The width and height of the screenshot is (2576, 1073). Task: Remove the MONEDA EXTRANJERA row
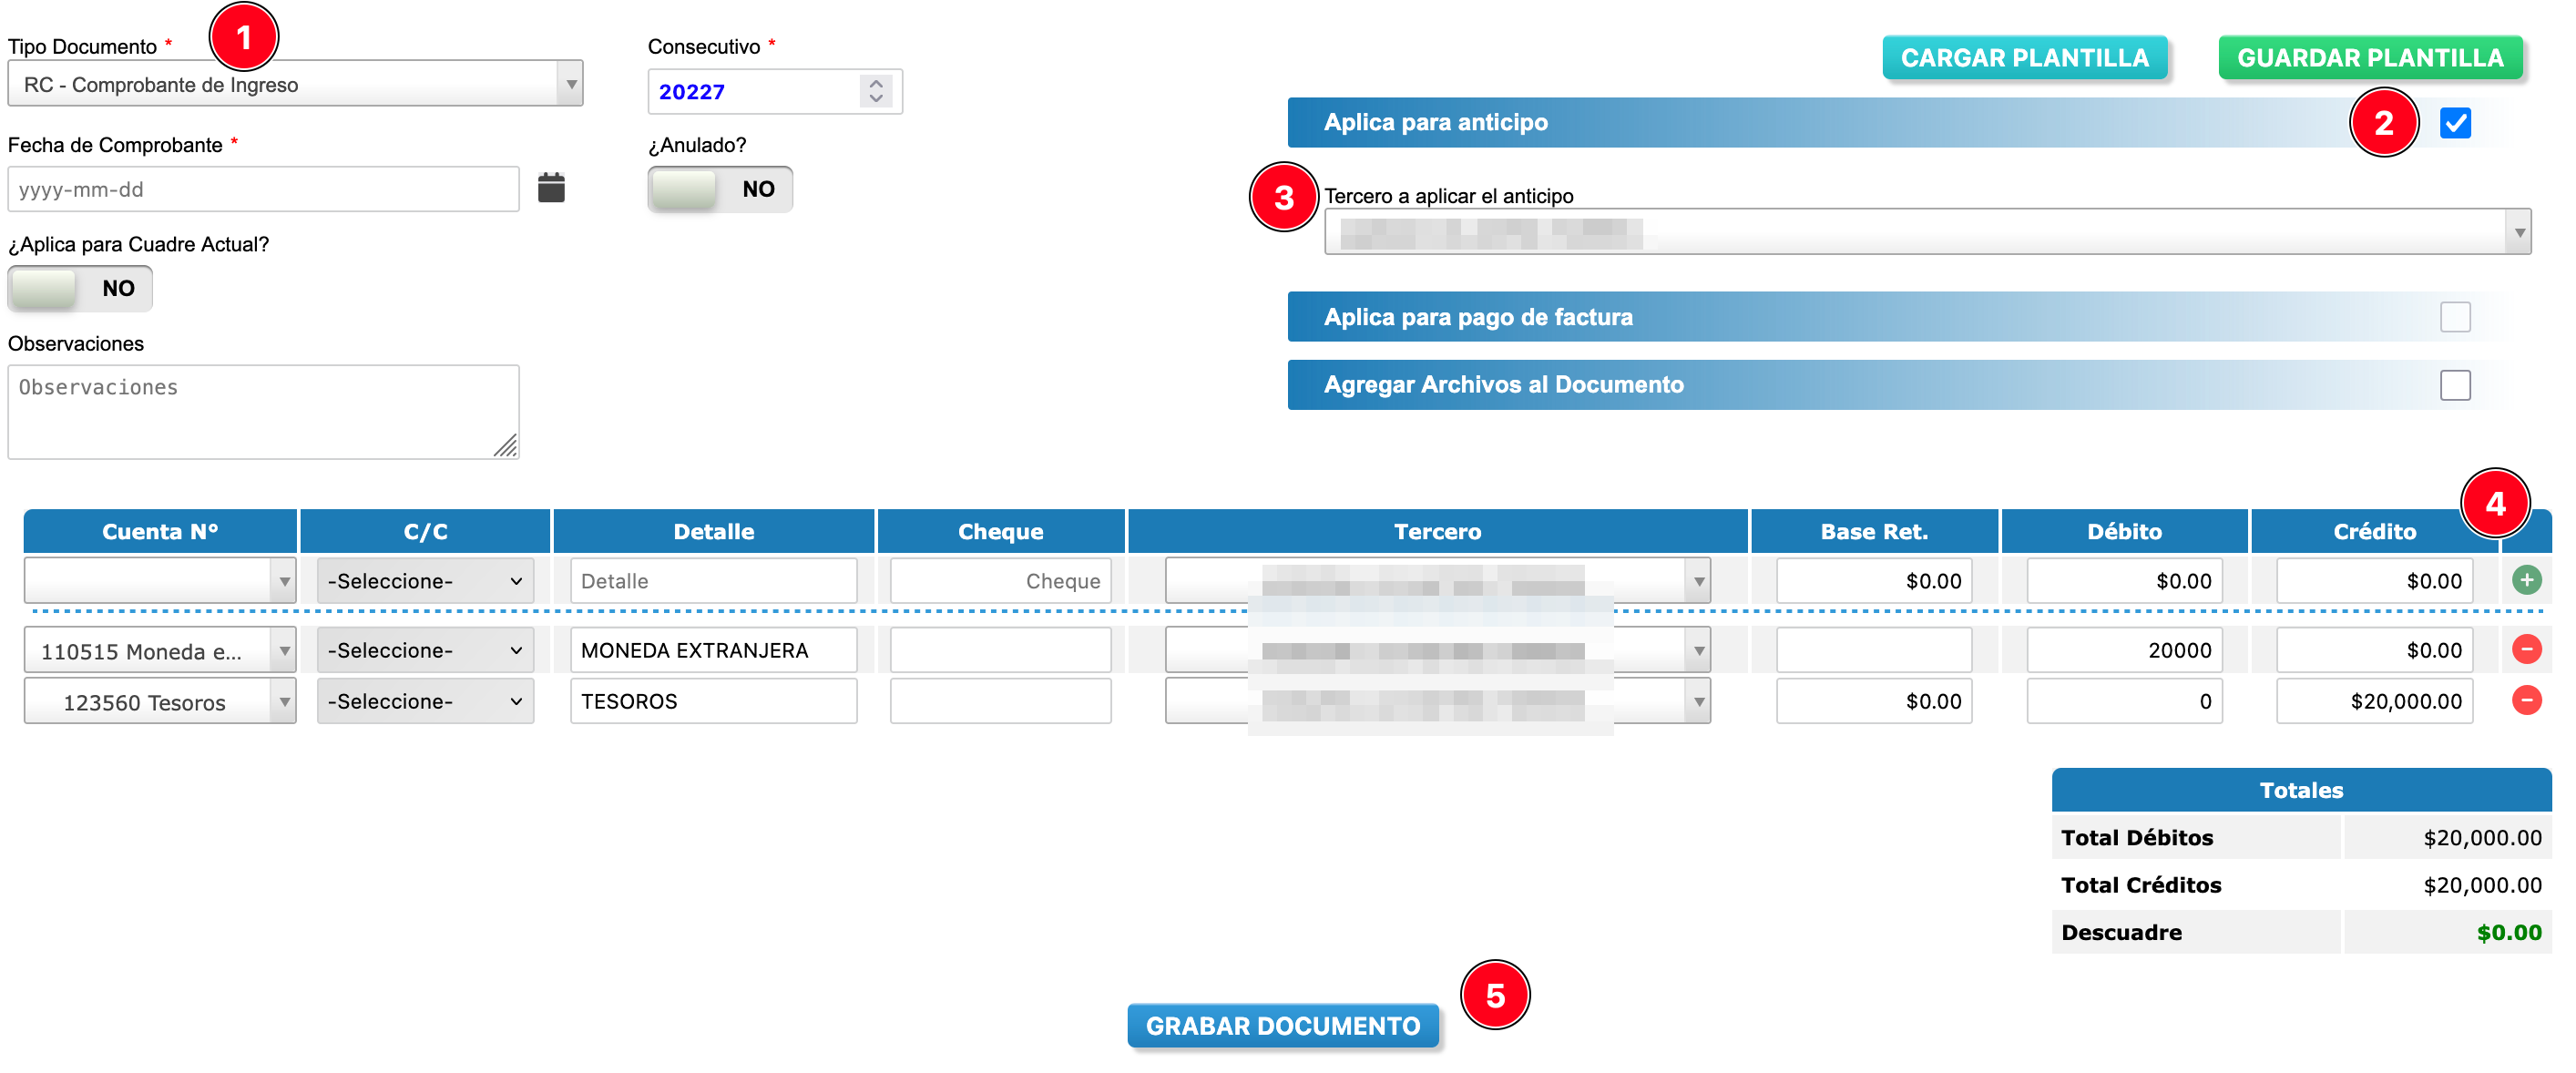2526,649
